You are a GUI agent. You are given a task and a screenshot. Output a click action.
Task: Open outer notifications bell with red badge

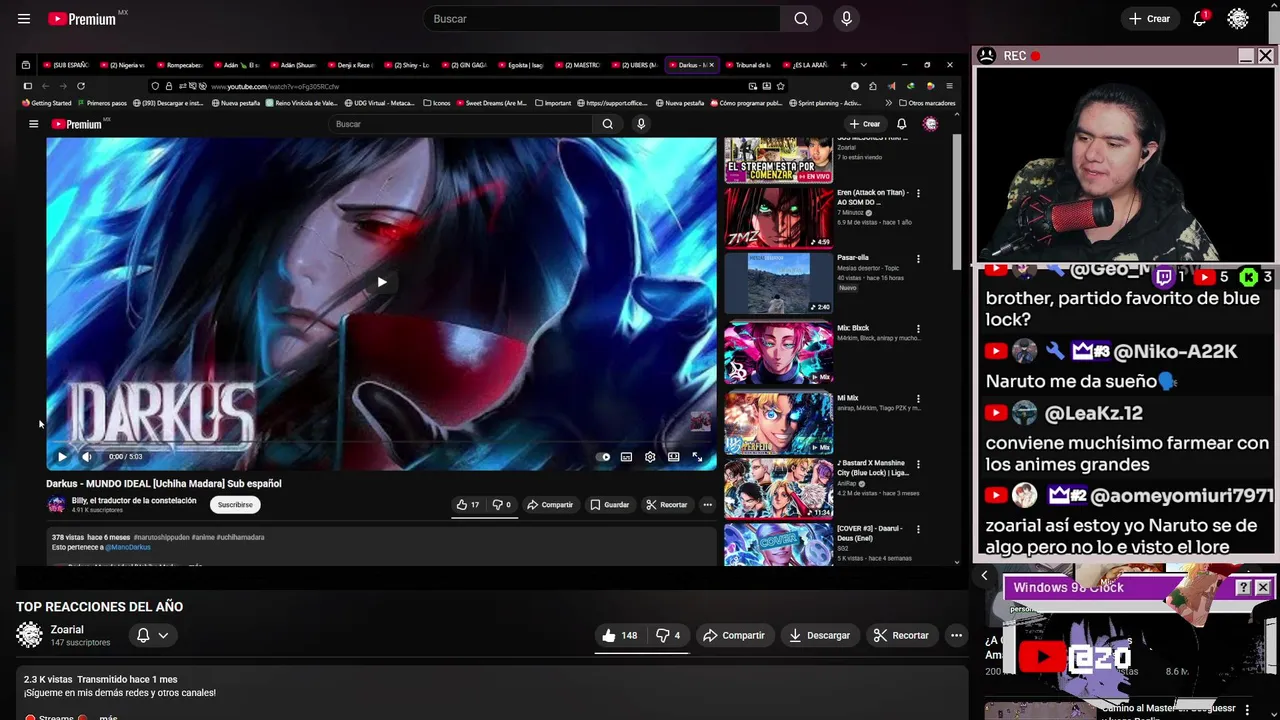(1200, 19)
